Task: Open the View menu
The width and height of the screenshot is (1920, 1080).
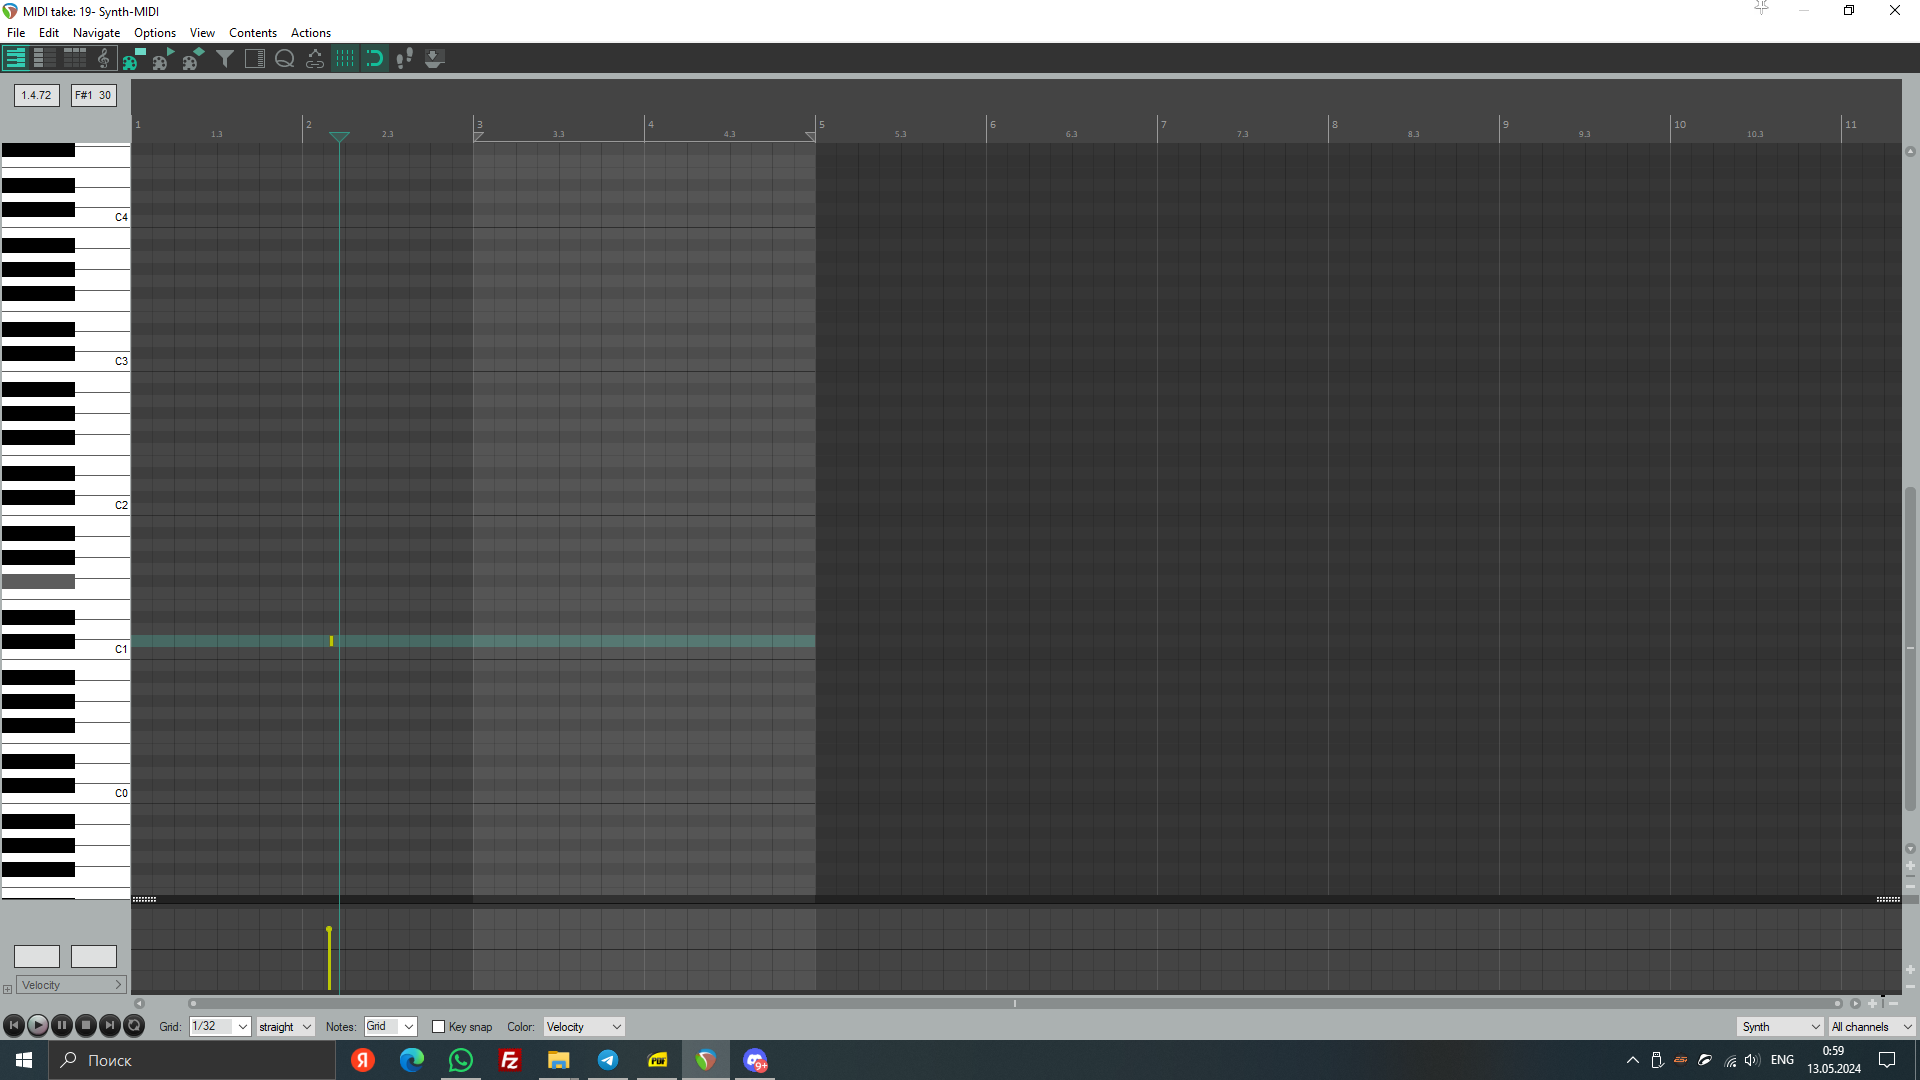Action: [x=202, y=33]
